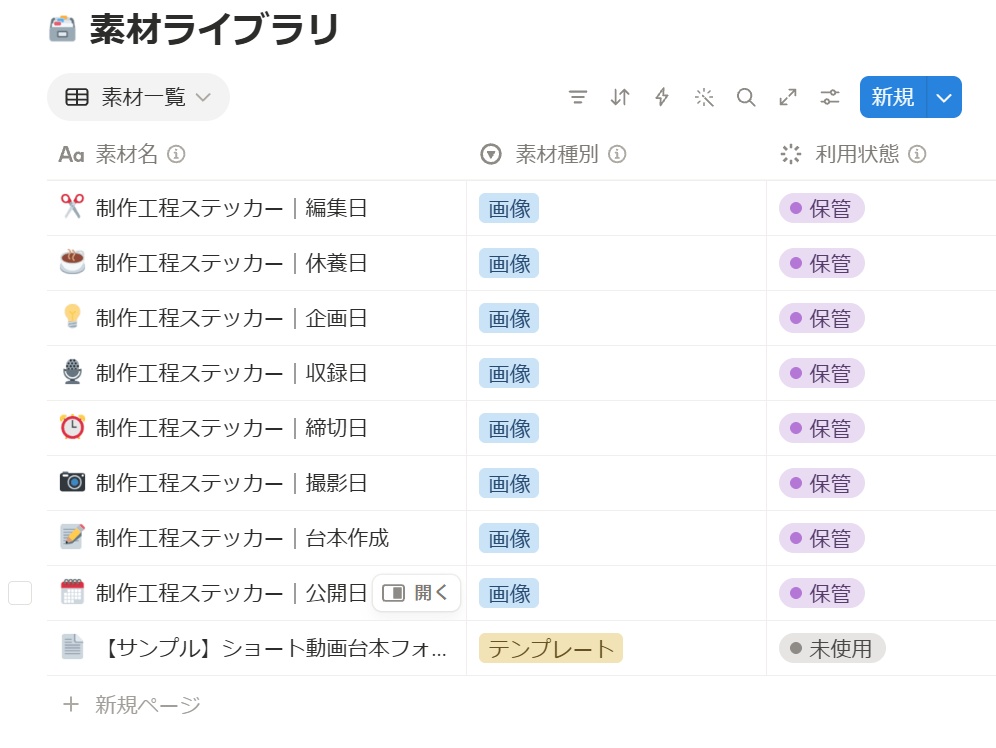Select the alarm clock icon of 締切日 row
996x748 pixels.
[x=72, y=427]
